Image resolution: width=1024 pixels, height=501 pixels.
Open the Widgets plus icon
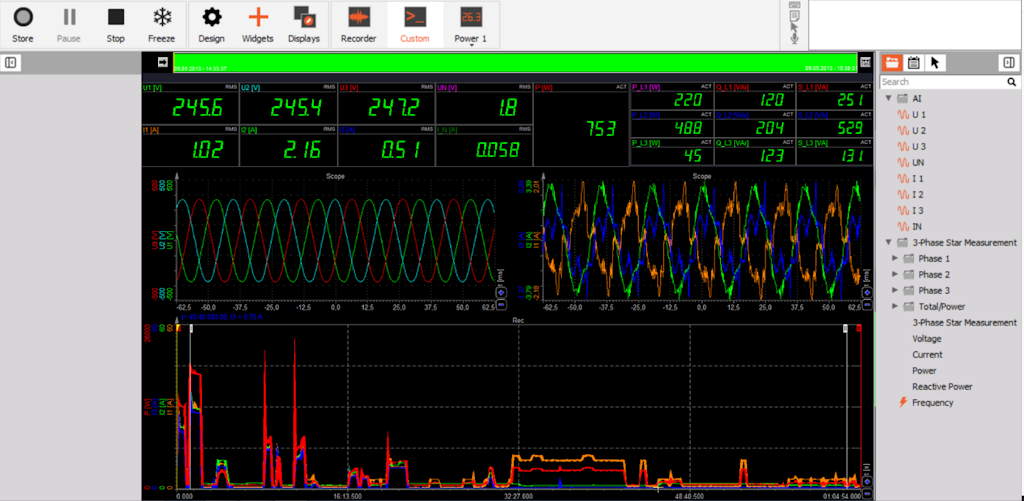(x=258, y=25)
